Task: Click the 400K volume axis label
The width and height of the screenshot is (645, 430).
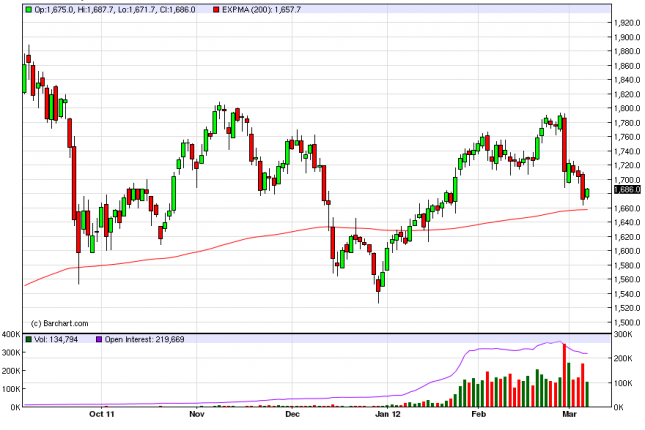Action: click(x=11, y=334)
